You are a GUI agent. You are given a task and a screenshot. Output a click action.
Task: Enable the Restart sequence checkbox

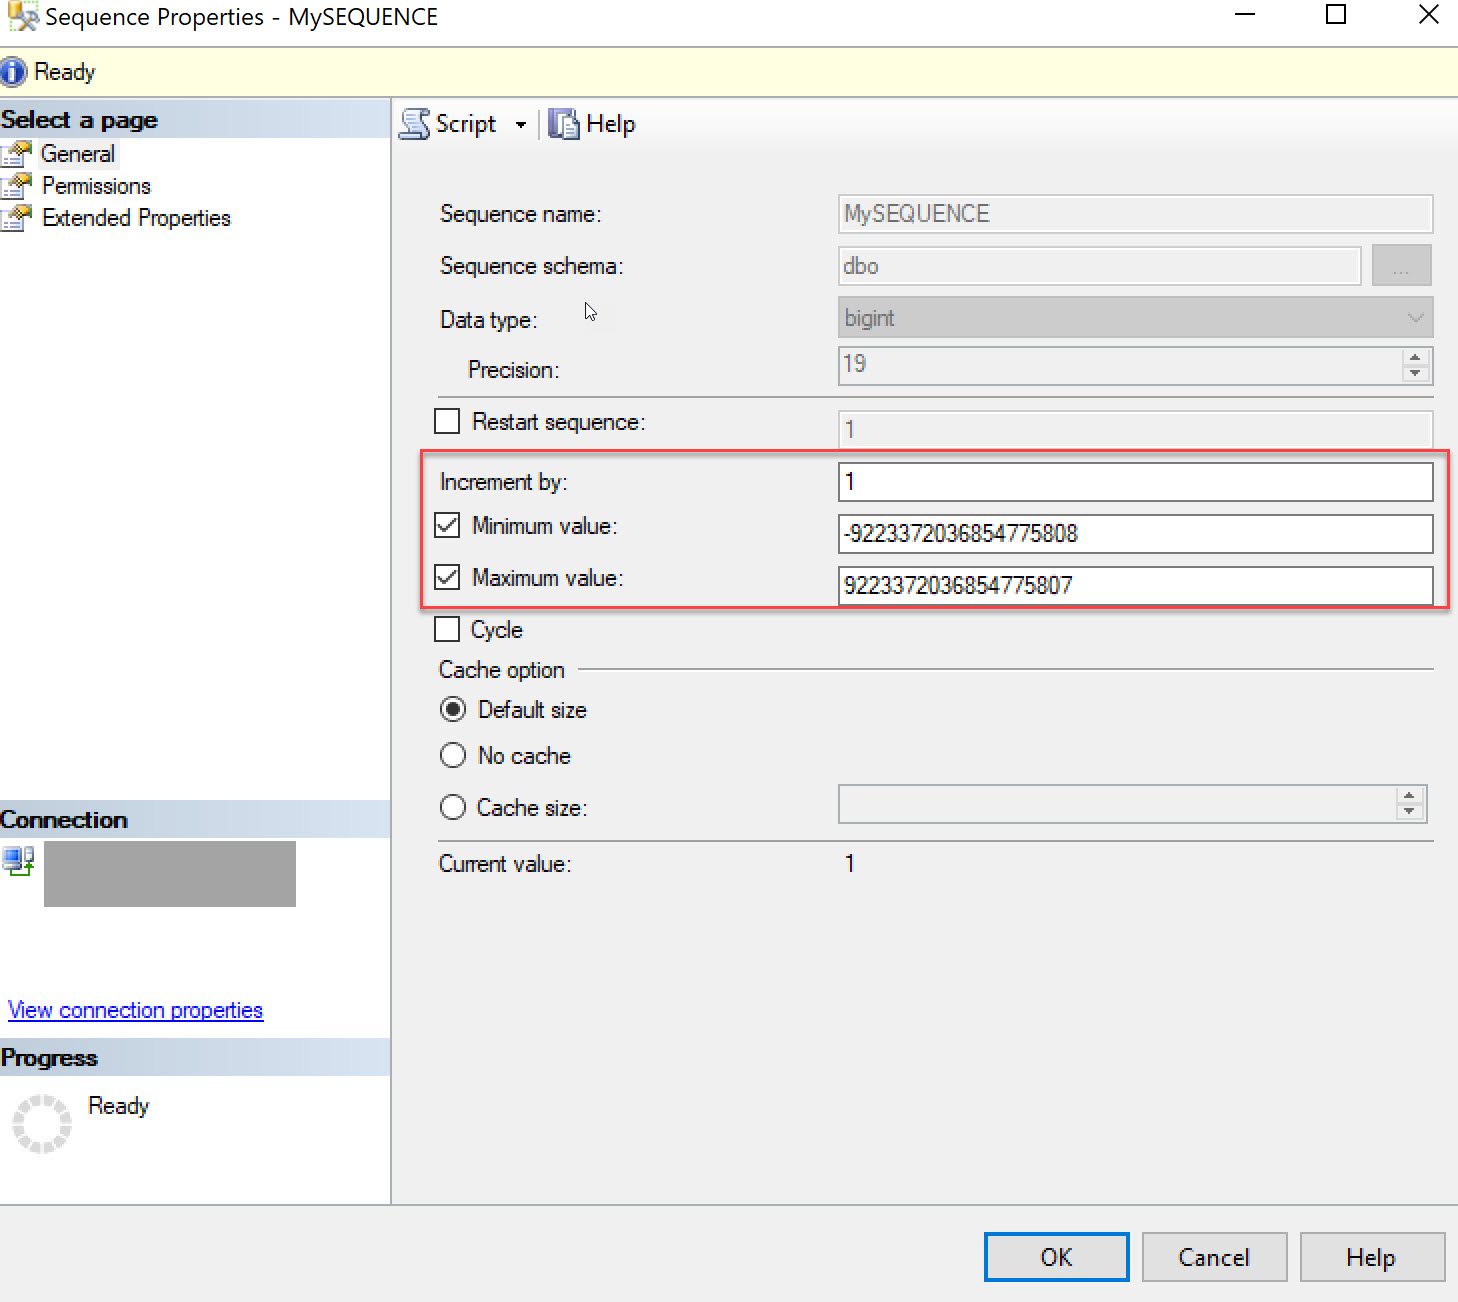[x=447, y=421]
